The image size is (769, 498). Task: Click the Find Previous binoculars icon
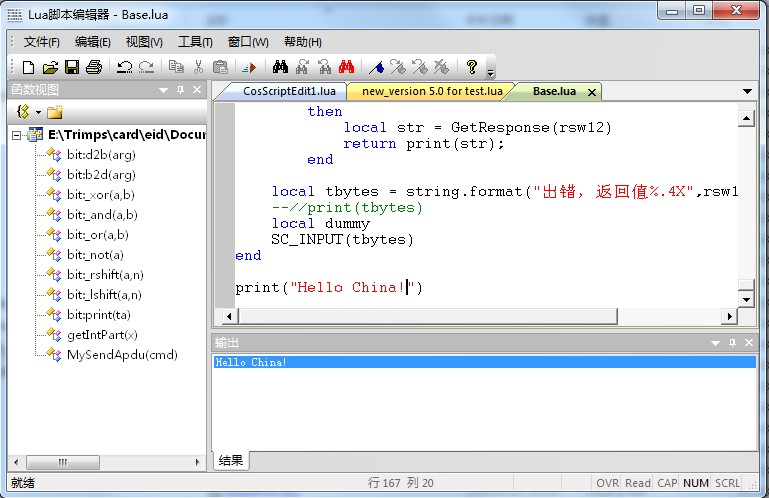[x=324, y=67]
